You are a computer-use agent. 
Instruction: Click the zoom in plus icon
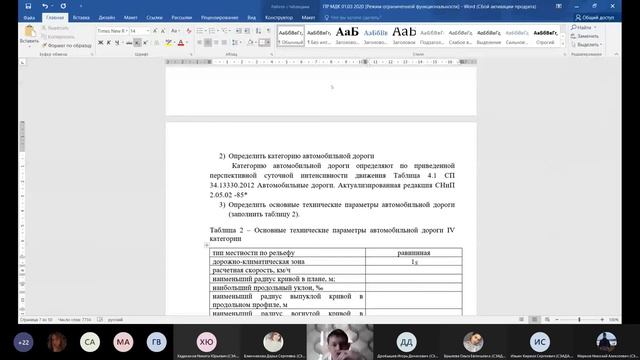(x=602, y=320)
